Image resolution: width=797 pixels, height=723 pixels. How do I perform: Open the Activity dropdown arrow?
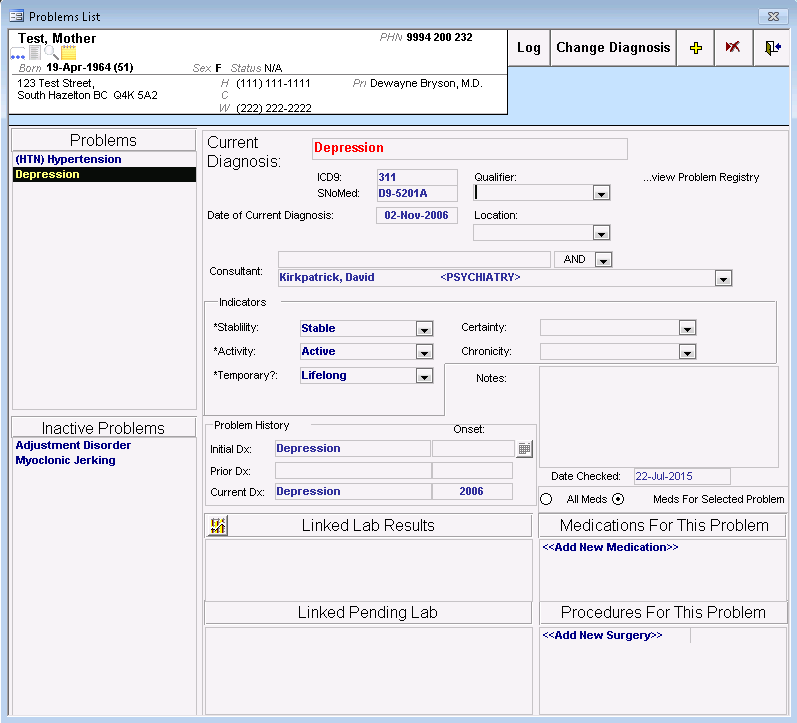pos(424,352)
